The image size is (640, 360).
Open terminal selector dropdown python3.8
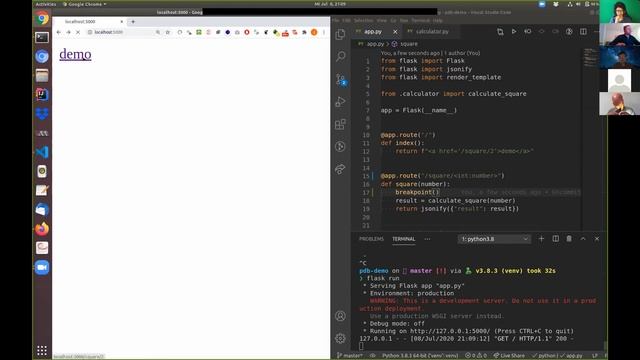[494, 239]
